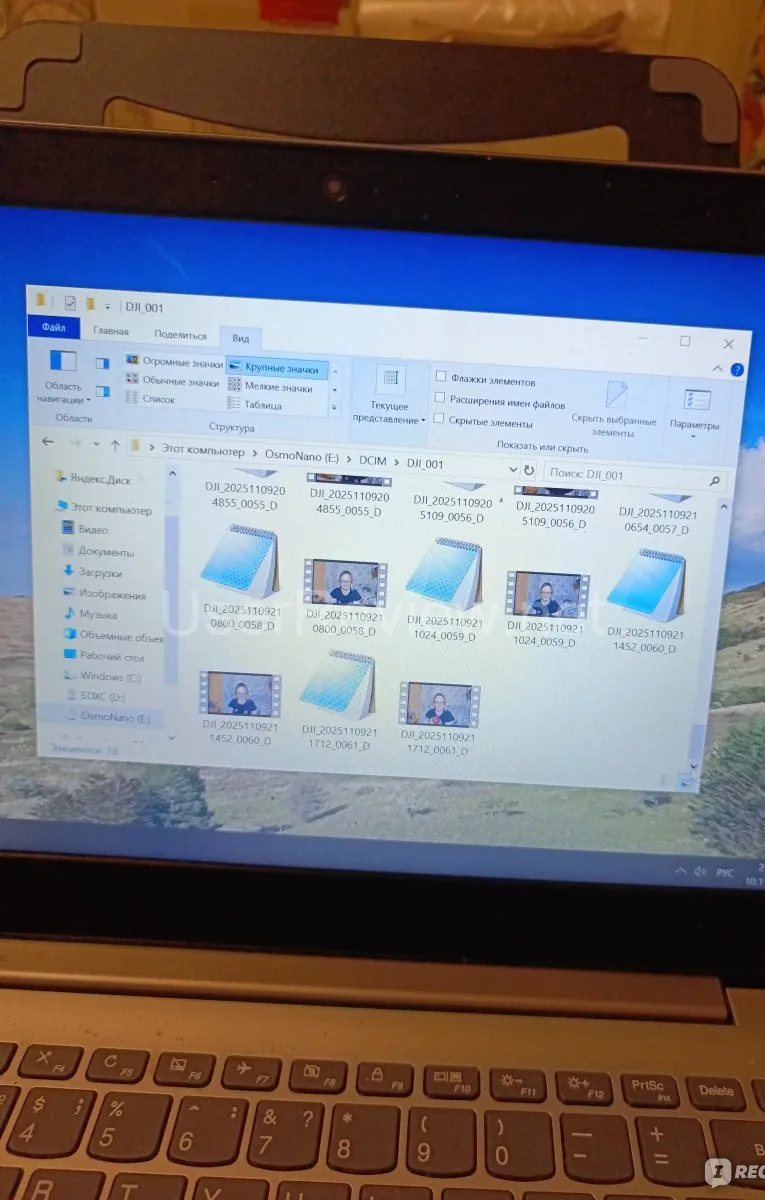Open the notepad file DJI_20251109210800_0058_D
The image size is (765, 1200).
point(239,563)
